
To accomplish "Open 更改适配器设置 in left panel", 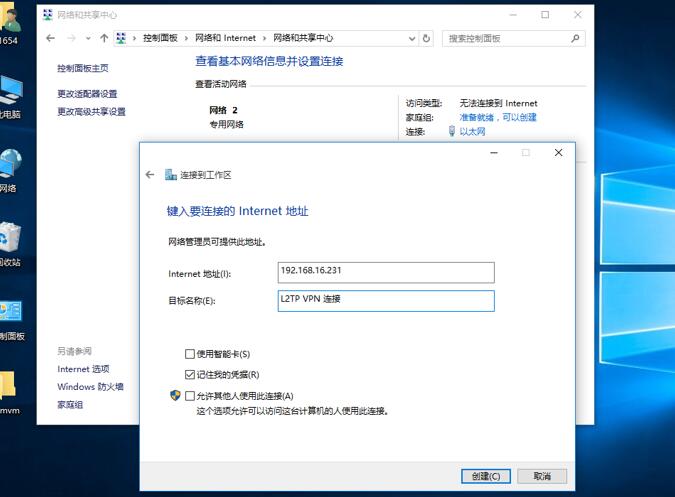I will click(x=87, y=94).
